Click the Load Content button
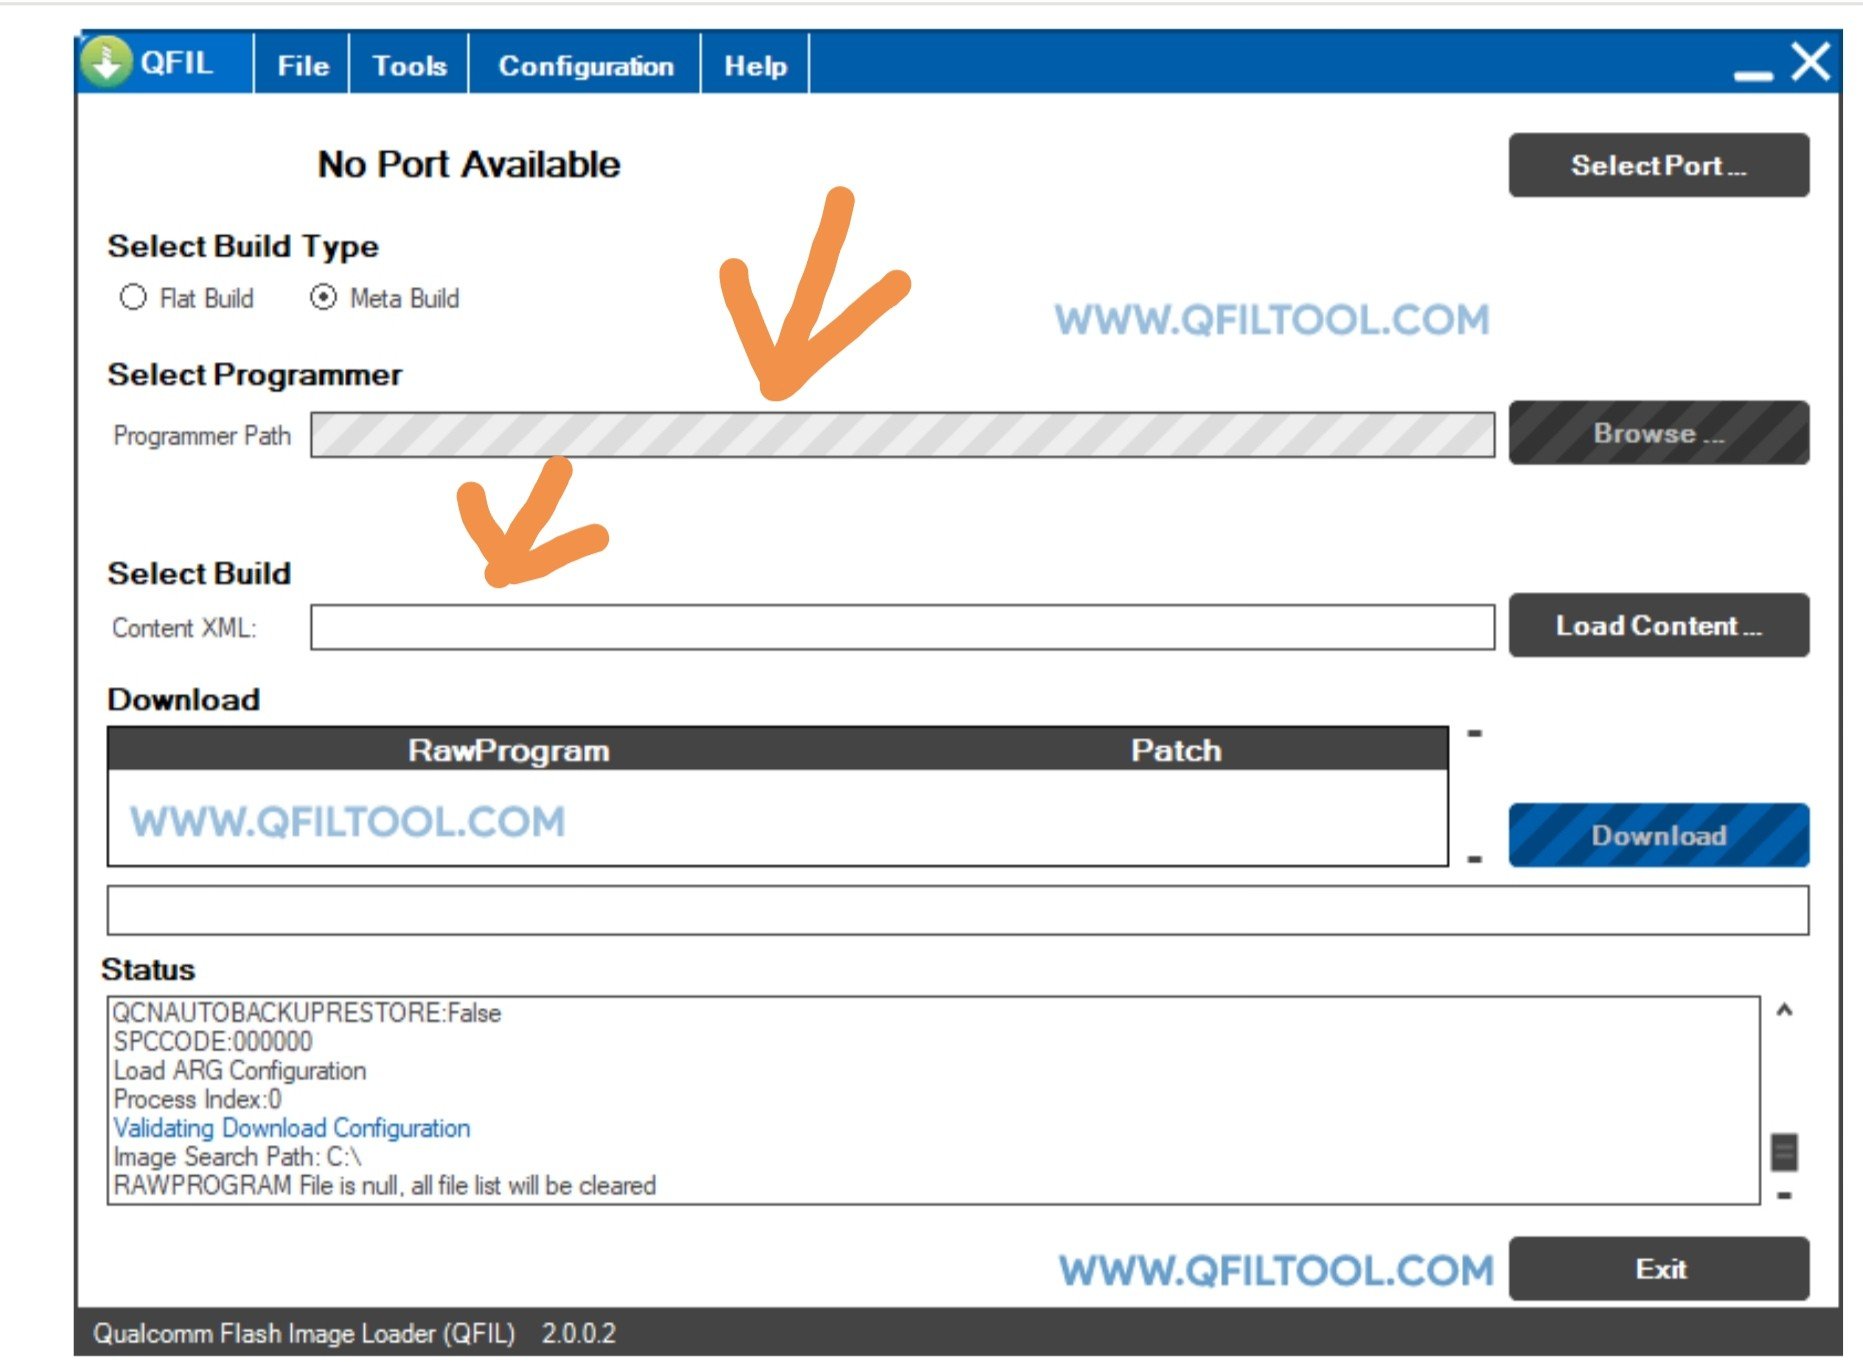 (1659, 625)
